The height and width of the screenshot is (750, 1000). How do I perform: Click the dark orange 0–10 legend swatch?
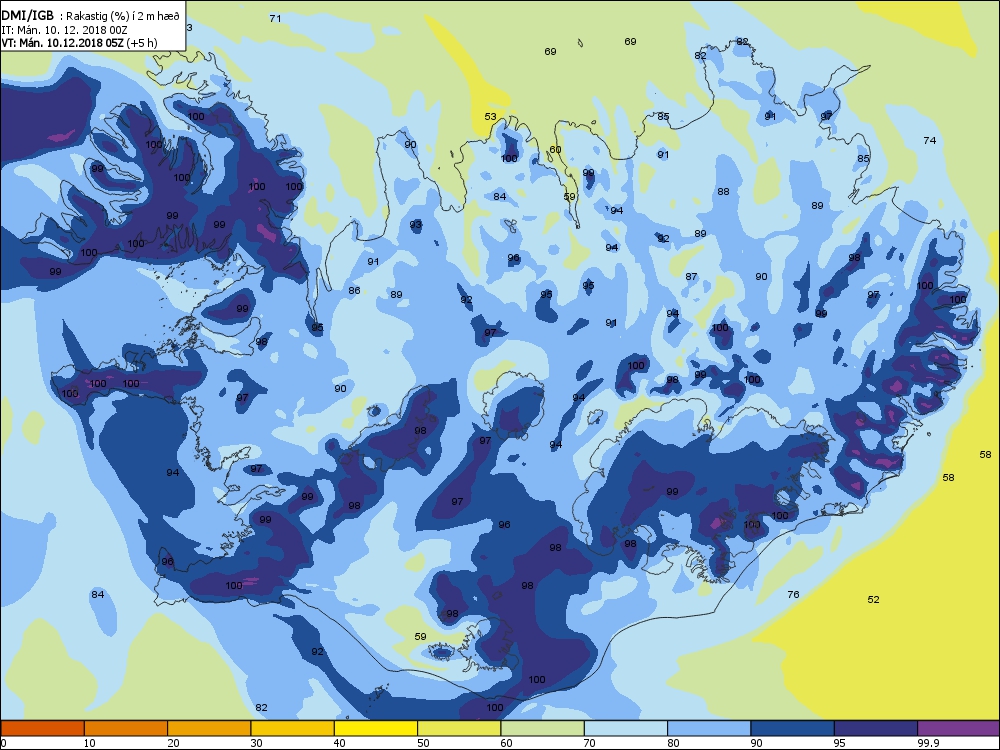tap(42, 728)
